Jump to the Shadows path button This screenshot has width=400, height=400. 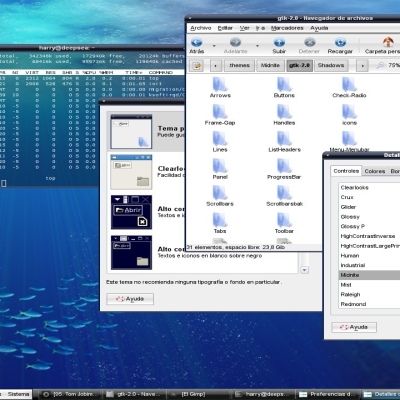pos(331,65)
